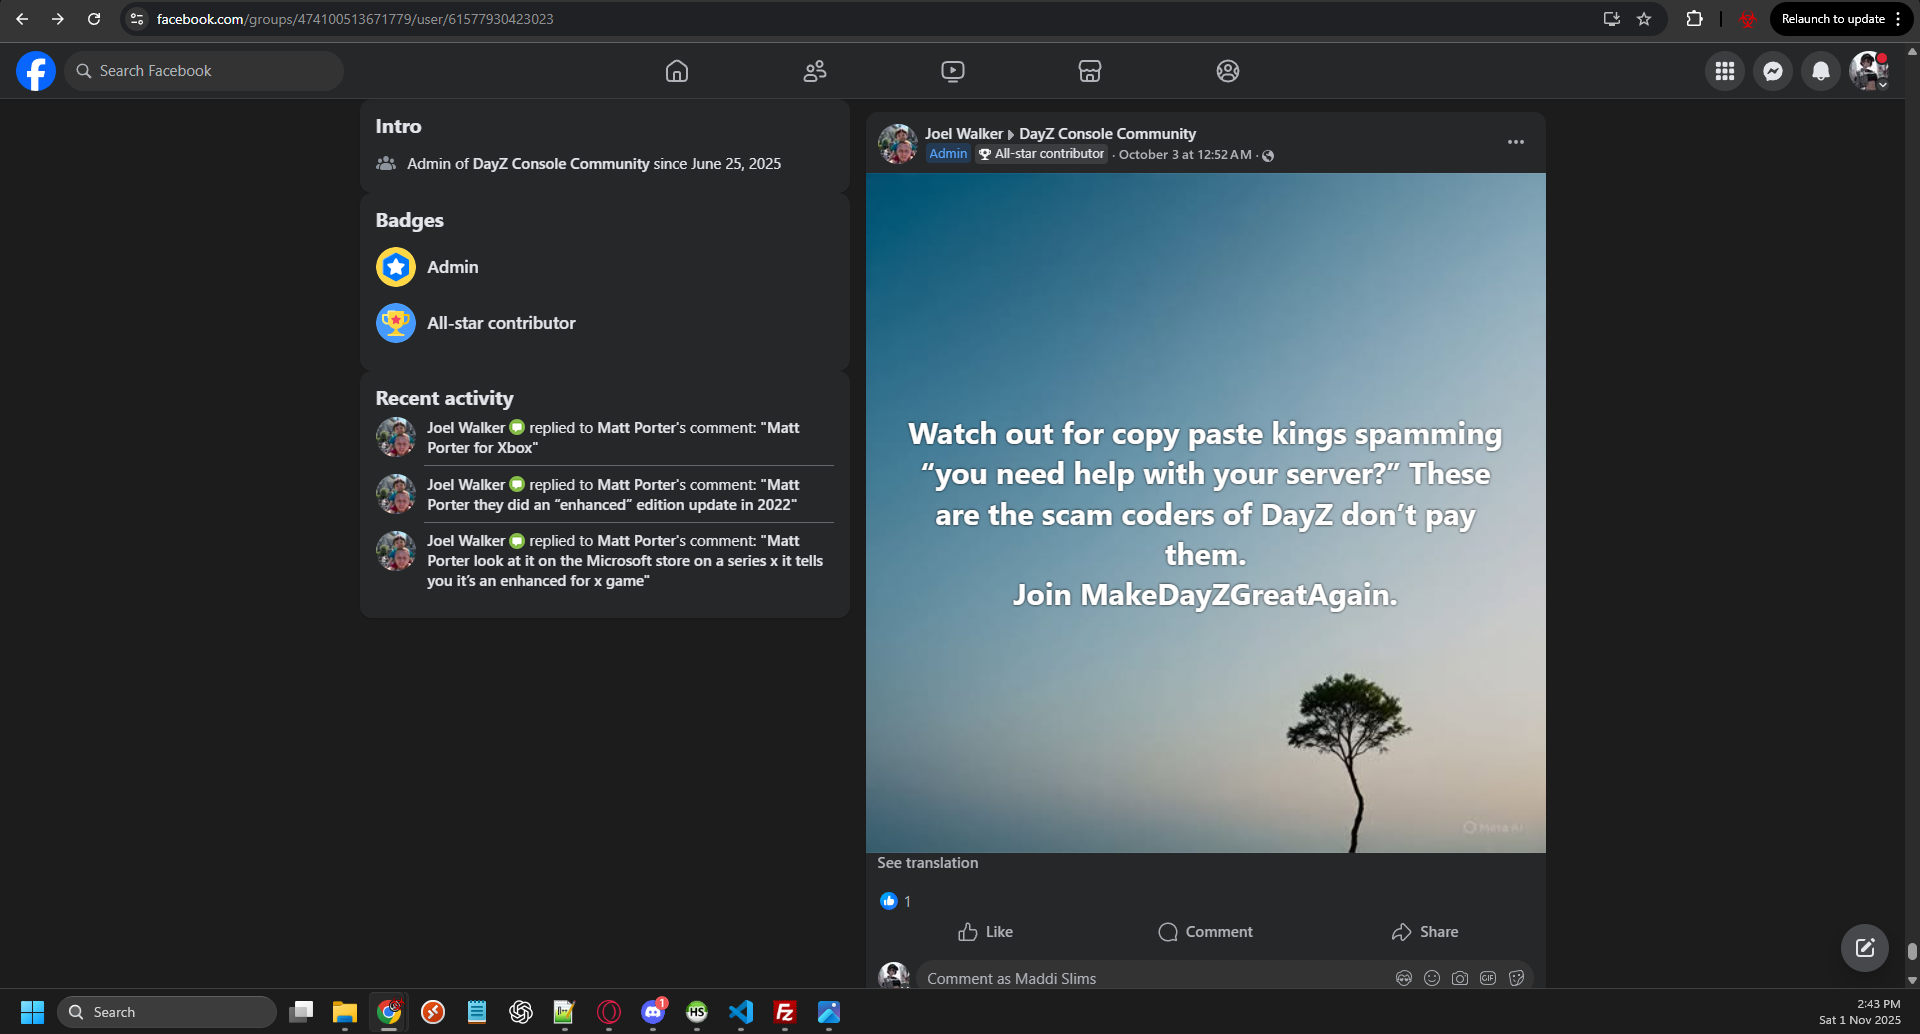
Task: Click Joel Walker's avatar in post header
Action: tap(898, 144)
